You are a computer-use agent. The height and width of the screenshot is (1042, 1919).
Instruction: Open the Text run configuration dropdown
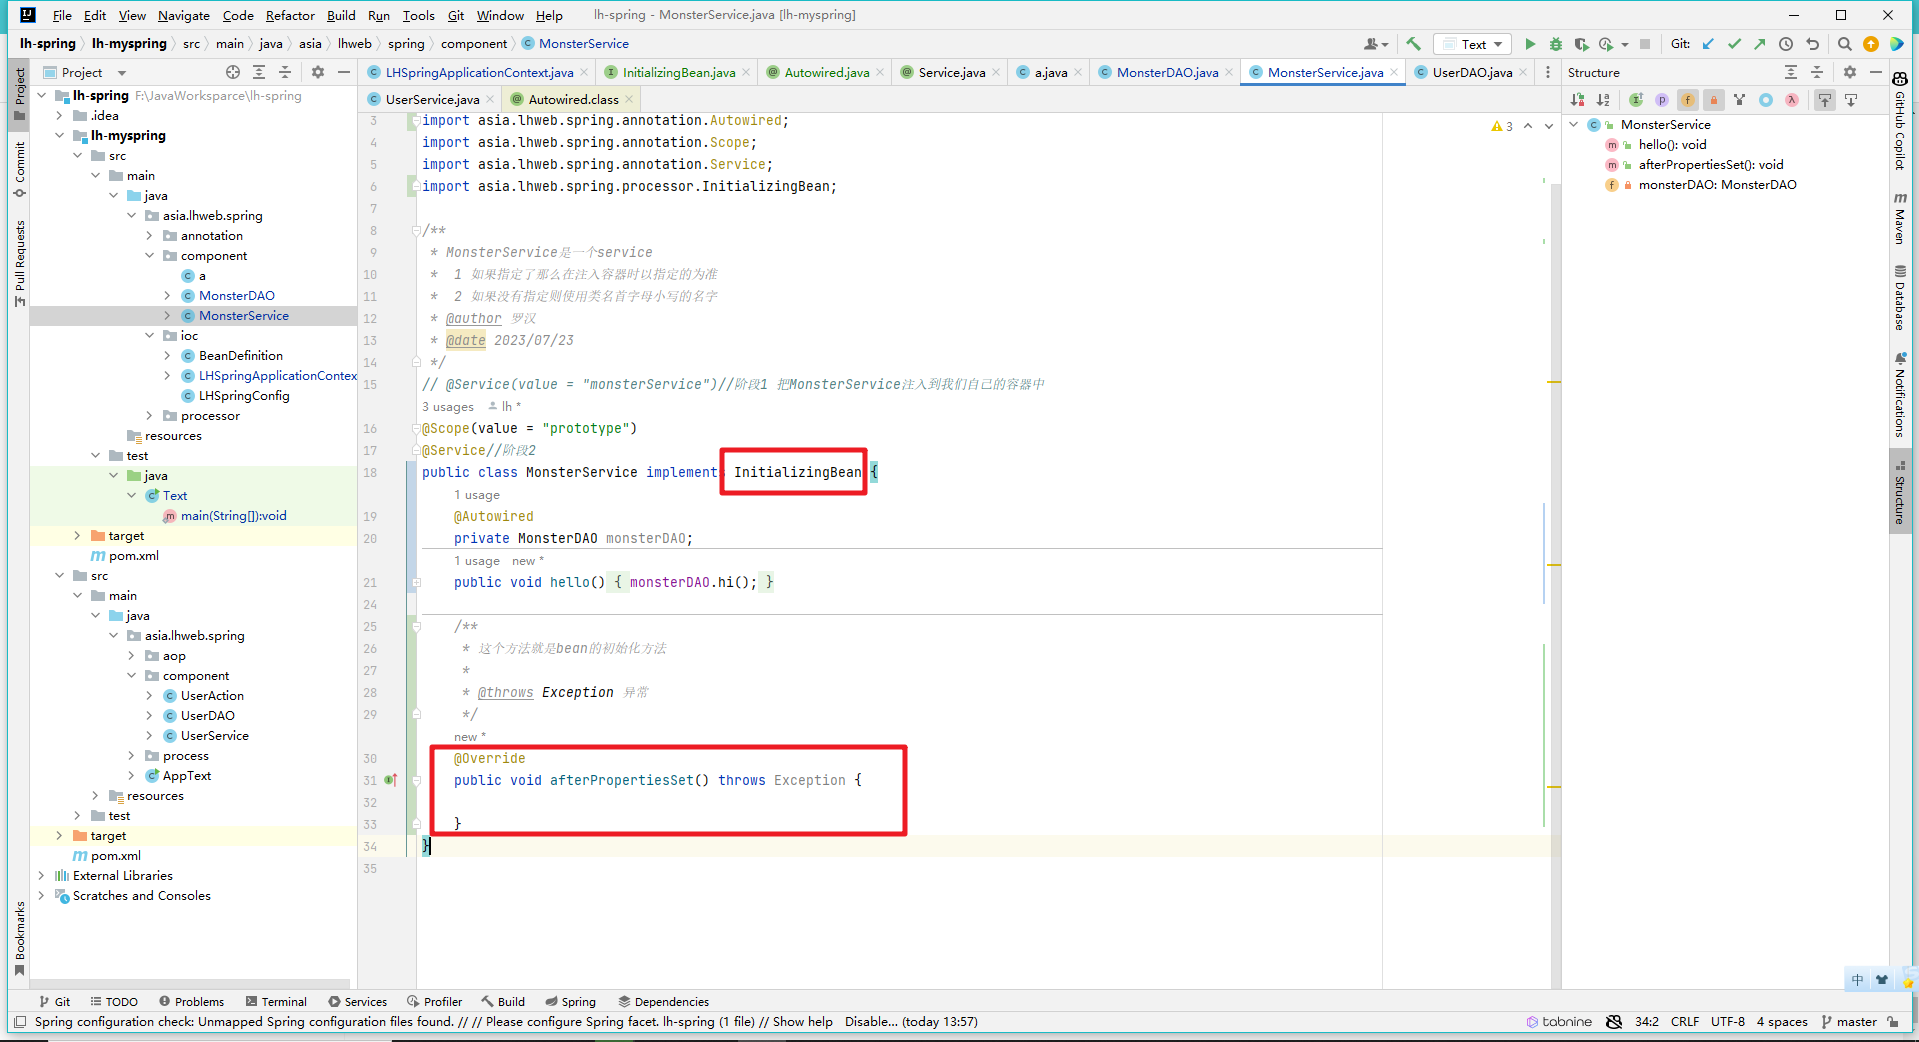tap(1473, 44)
